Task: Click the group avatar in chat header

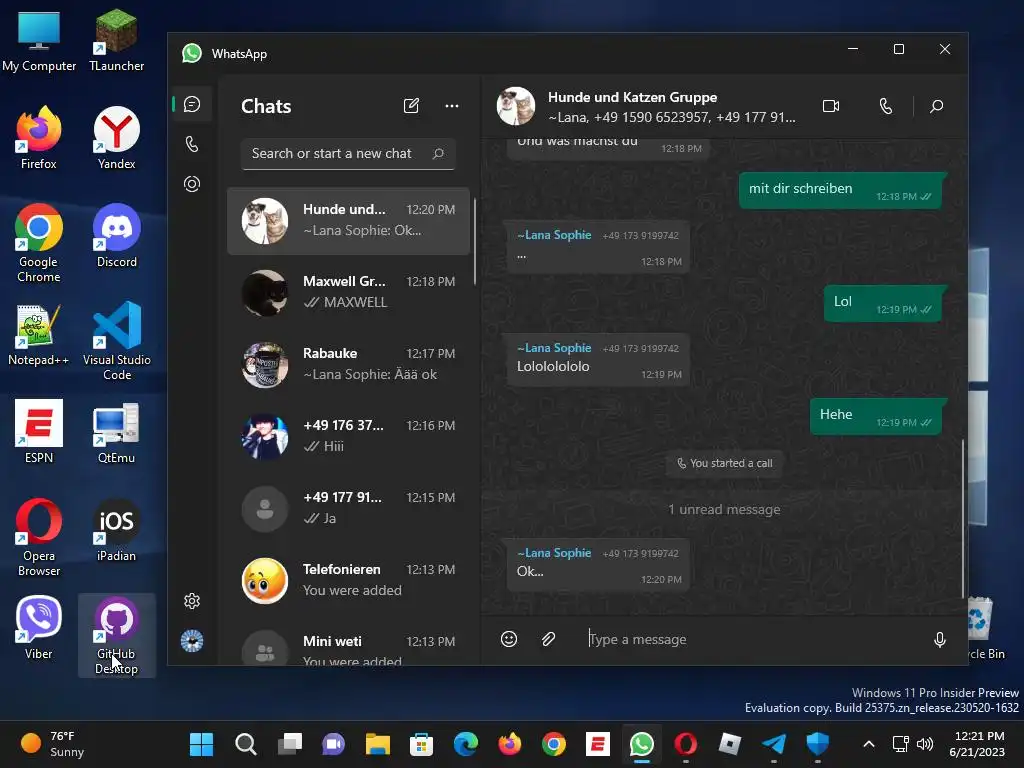Action: click(x=516, y=106)
